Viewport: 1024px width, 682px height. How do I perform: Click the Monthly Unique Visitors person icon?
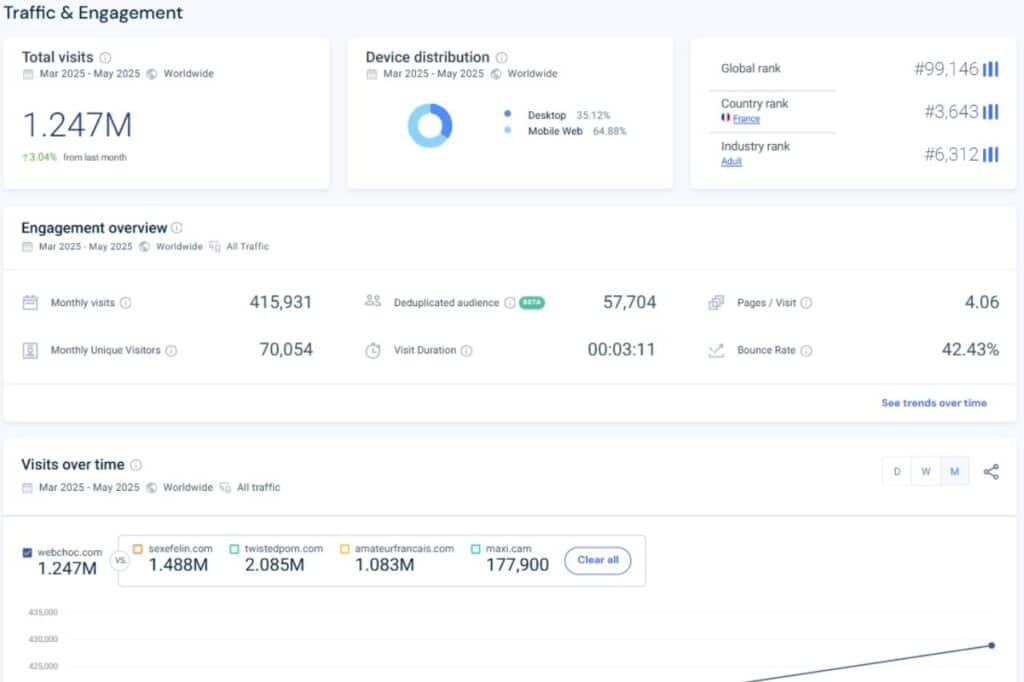tap(30, 350)
